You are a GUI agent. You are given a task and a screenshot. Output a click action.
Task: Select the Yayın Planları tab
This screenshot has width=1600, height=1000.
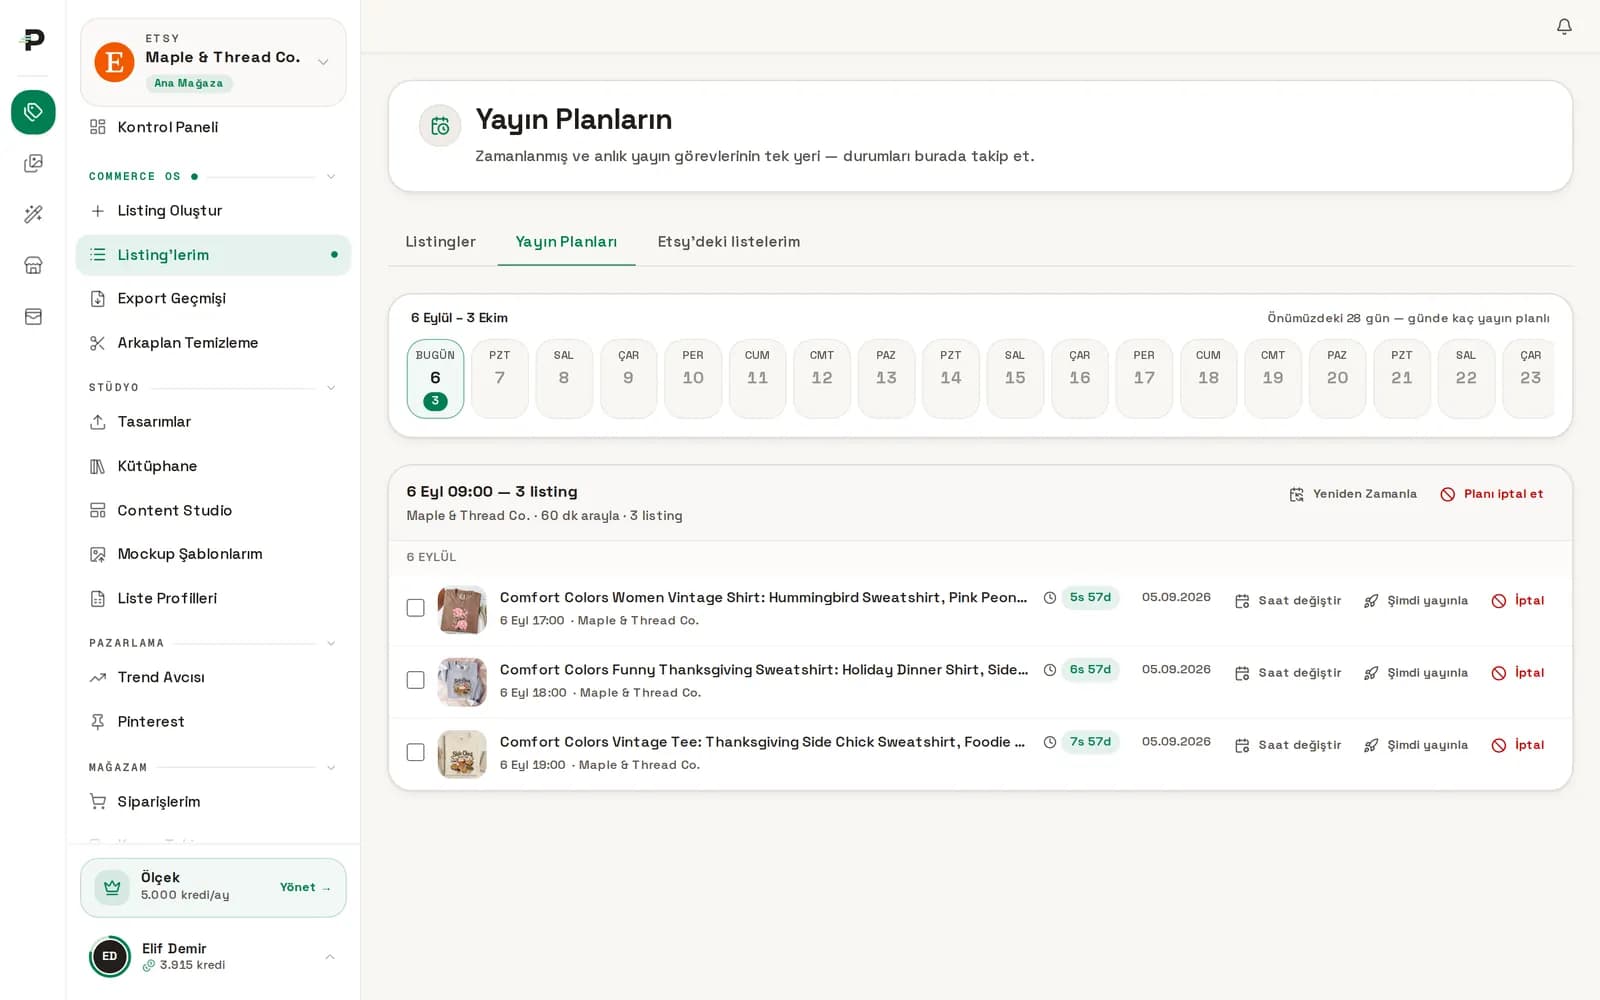(x=566, y=242)
